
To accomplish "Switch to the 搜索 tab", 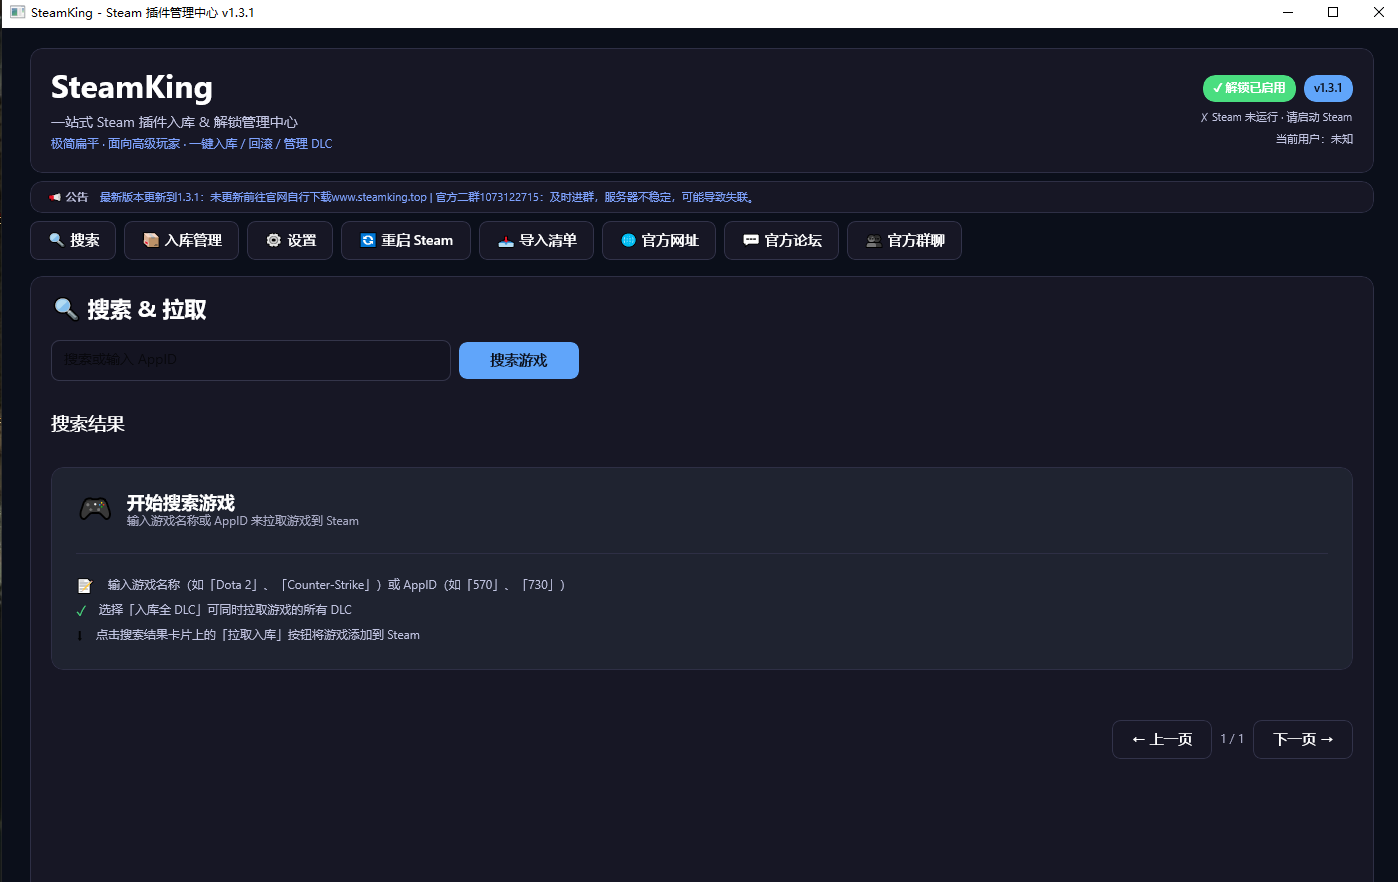I will click(x=72, y=240).
